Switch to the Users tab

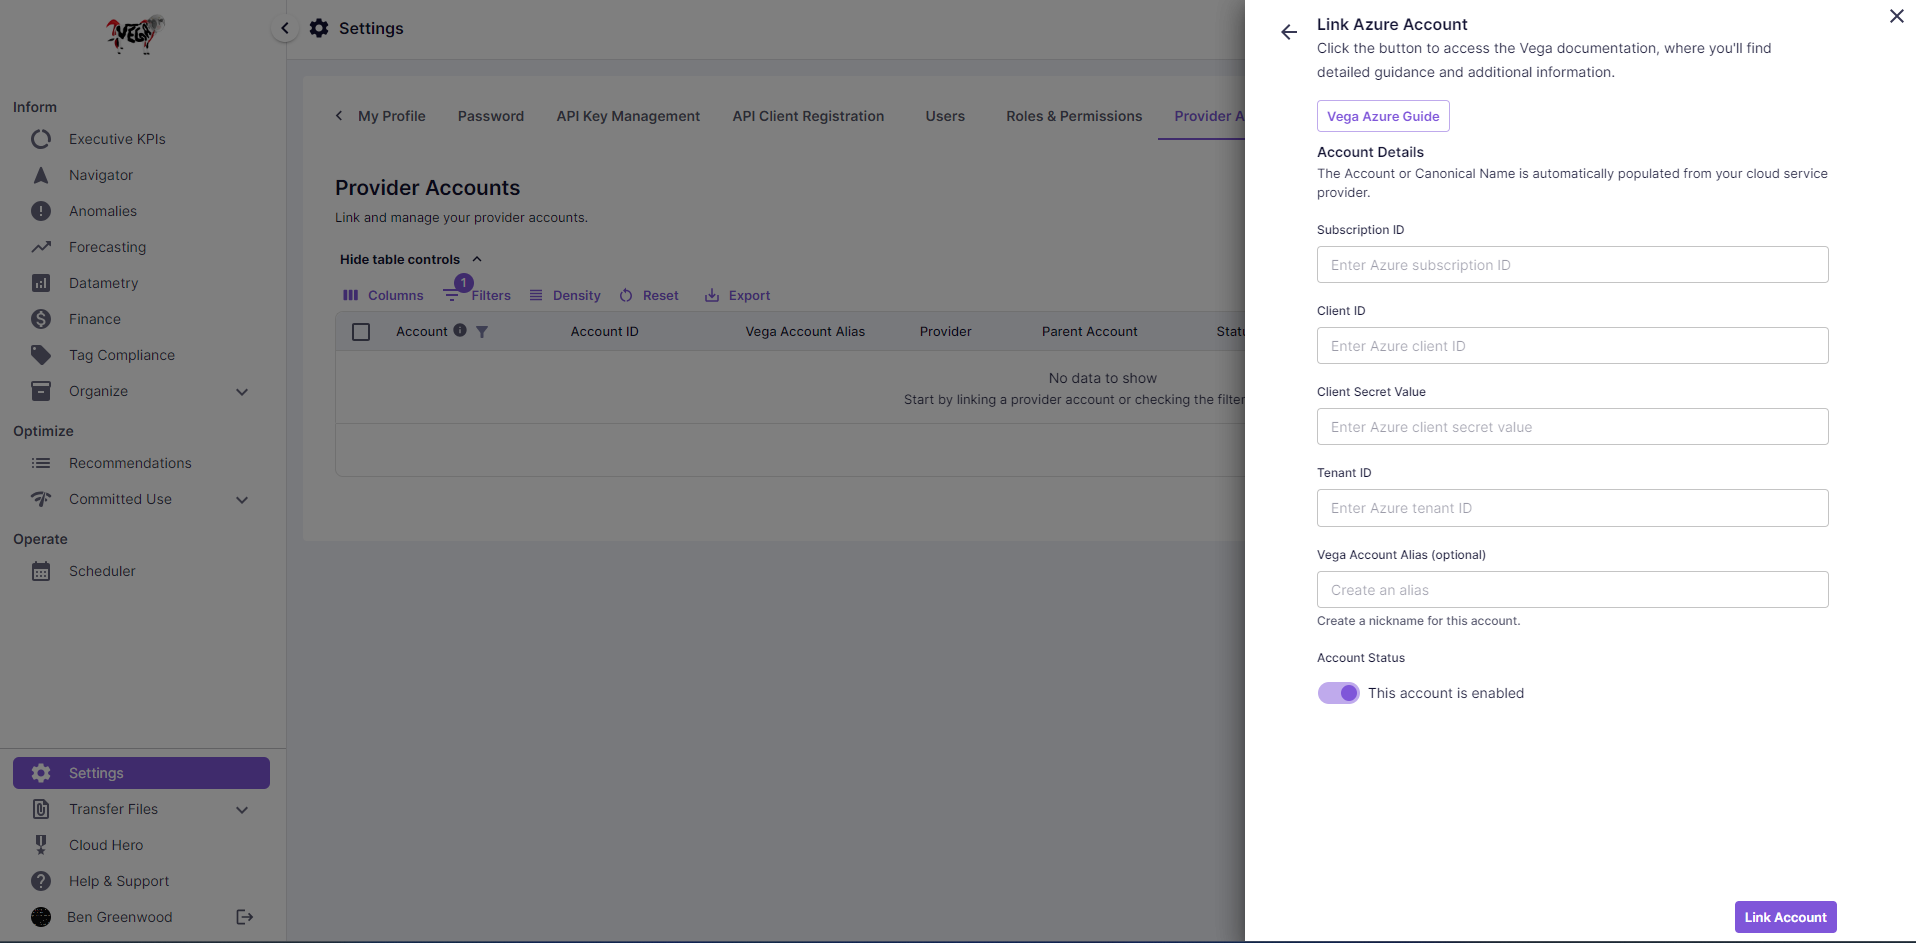pos(945,116)
